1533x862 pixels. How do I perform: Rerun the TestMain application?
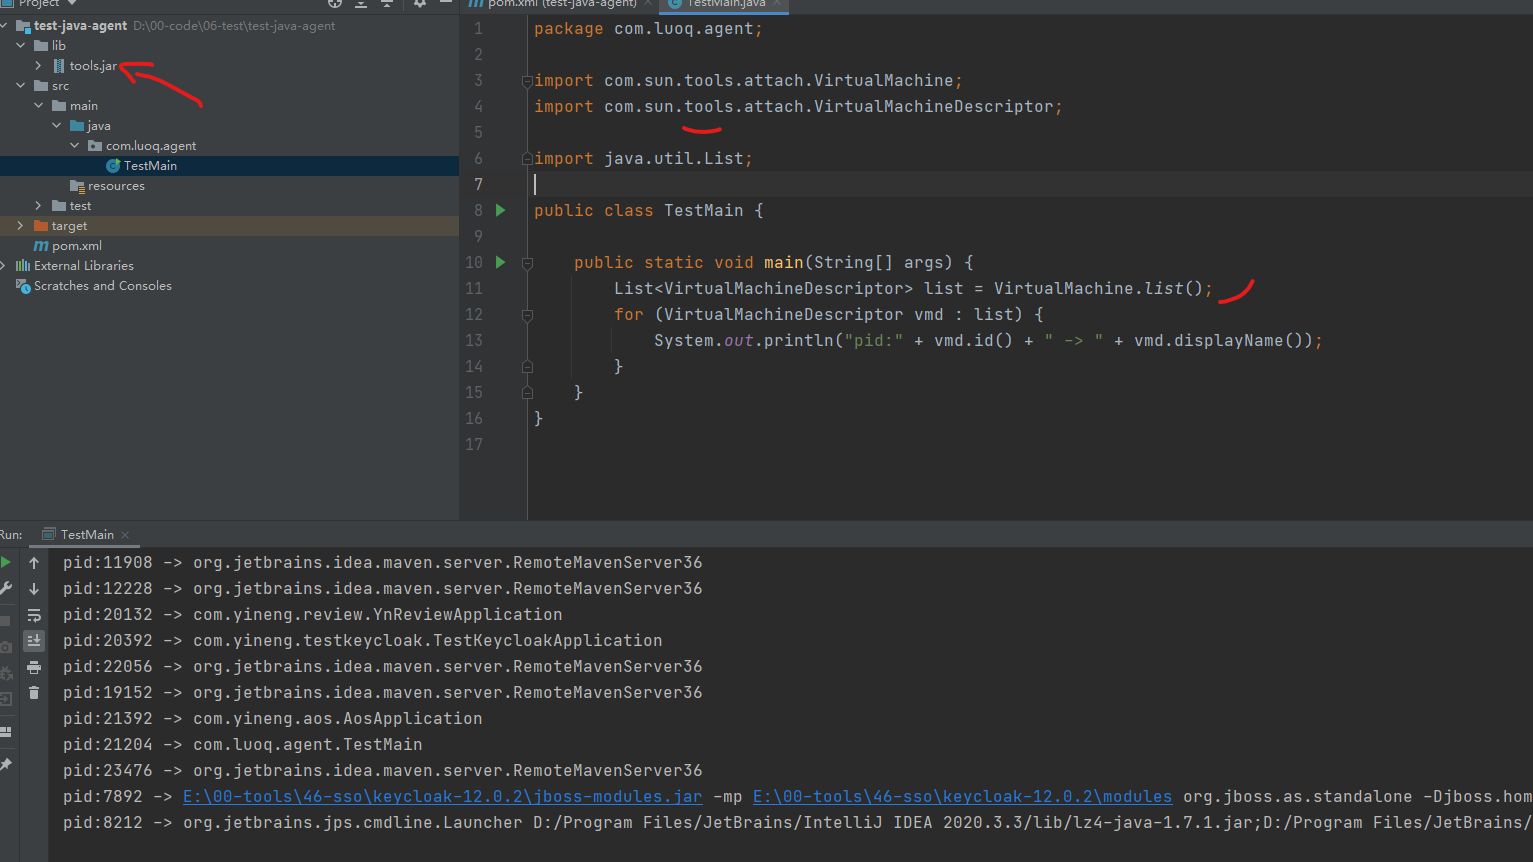click(x=6, y=561)
